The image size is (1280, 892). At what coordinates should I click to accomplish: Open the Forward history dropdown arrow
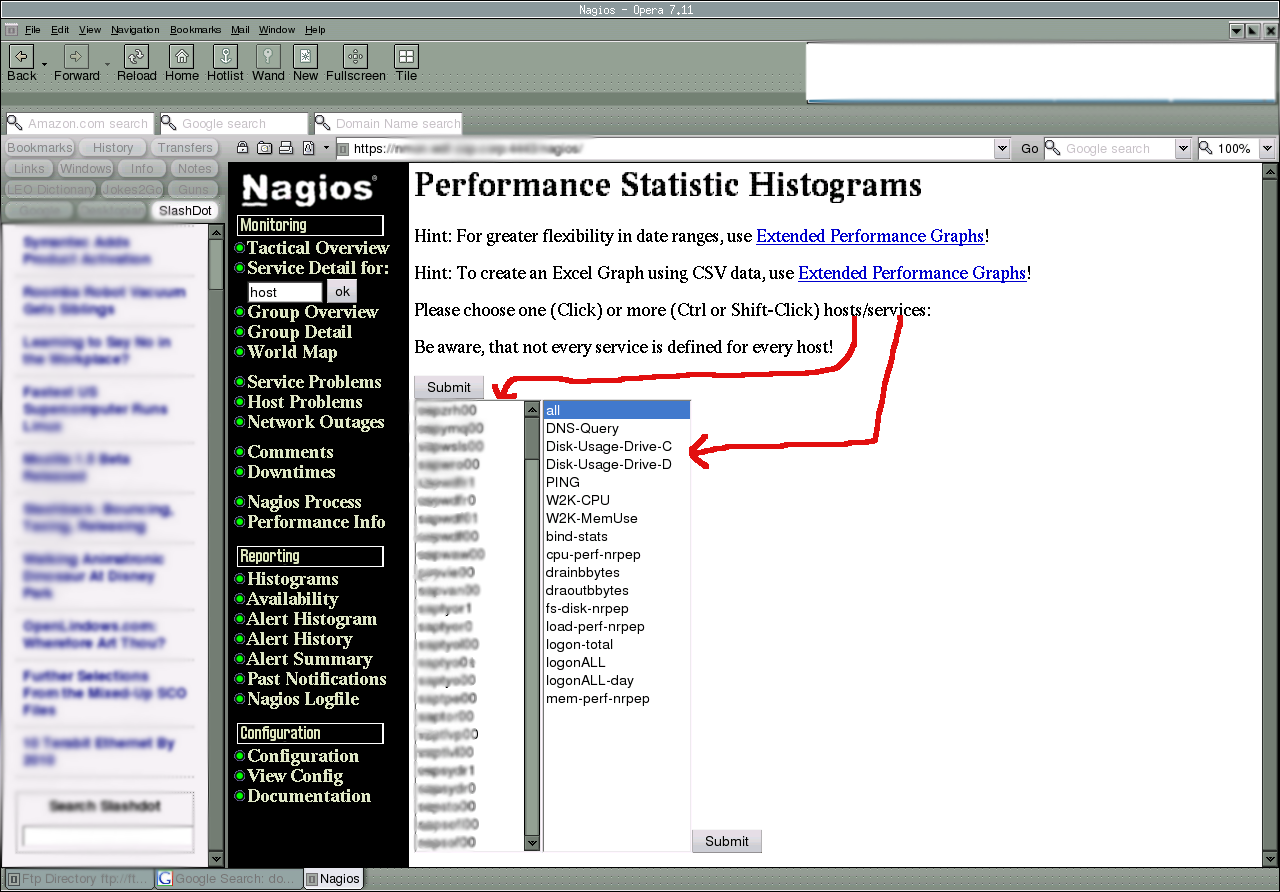click(x=107, y=64)
